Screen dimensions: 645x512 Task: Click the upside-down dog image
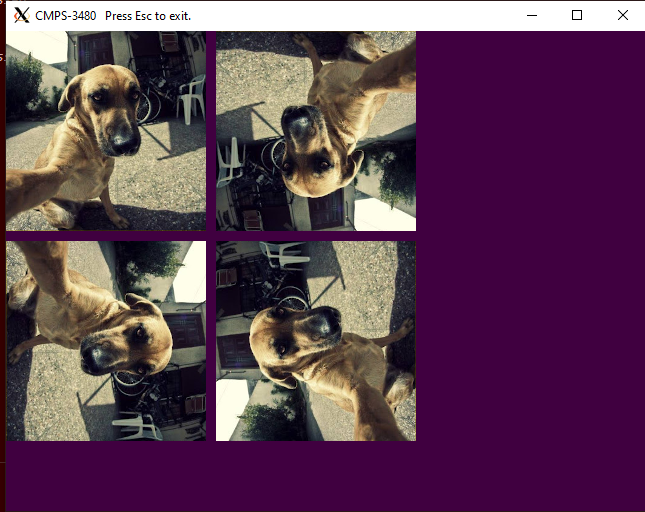point(316,131)
